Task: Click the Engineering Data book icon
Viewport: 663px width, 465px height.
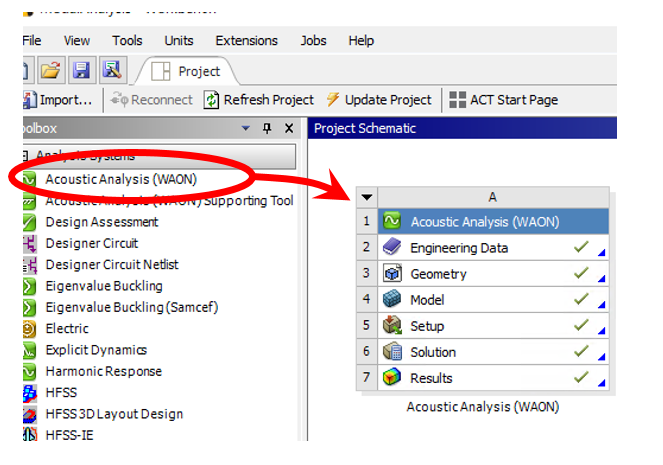Action: 392,247
